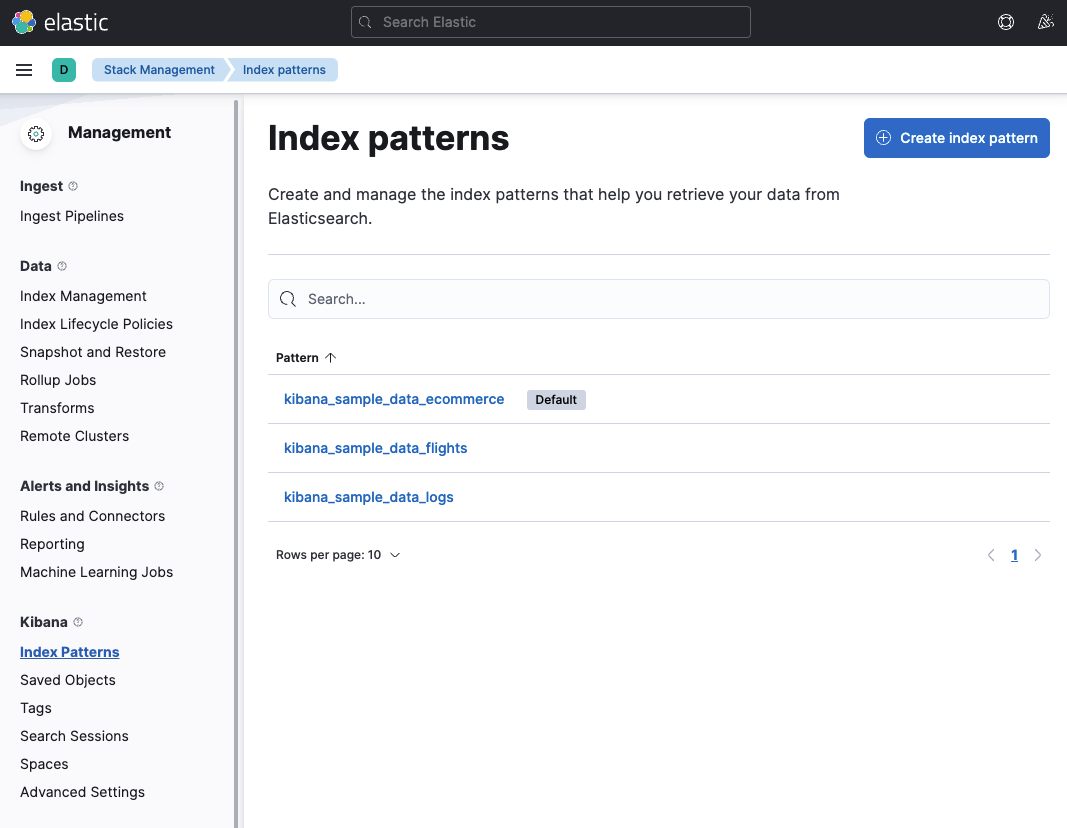Open Rollup Jobs
Screen dimensions: 1067x828
tap(58, 380)
